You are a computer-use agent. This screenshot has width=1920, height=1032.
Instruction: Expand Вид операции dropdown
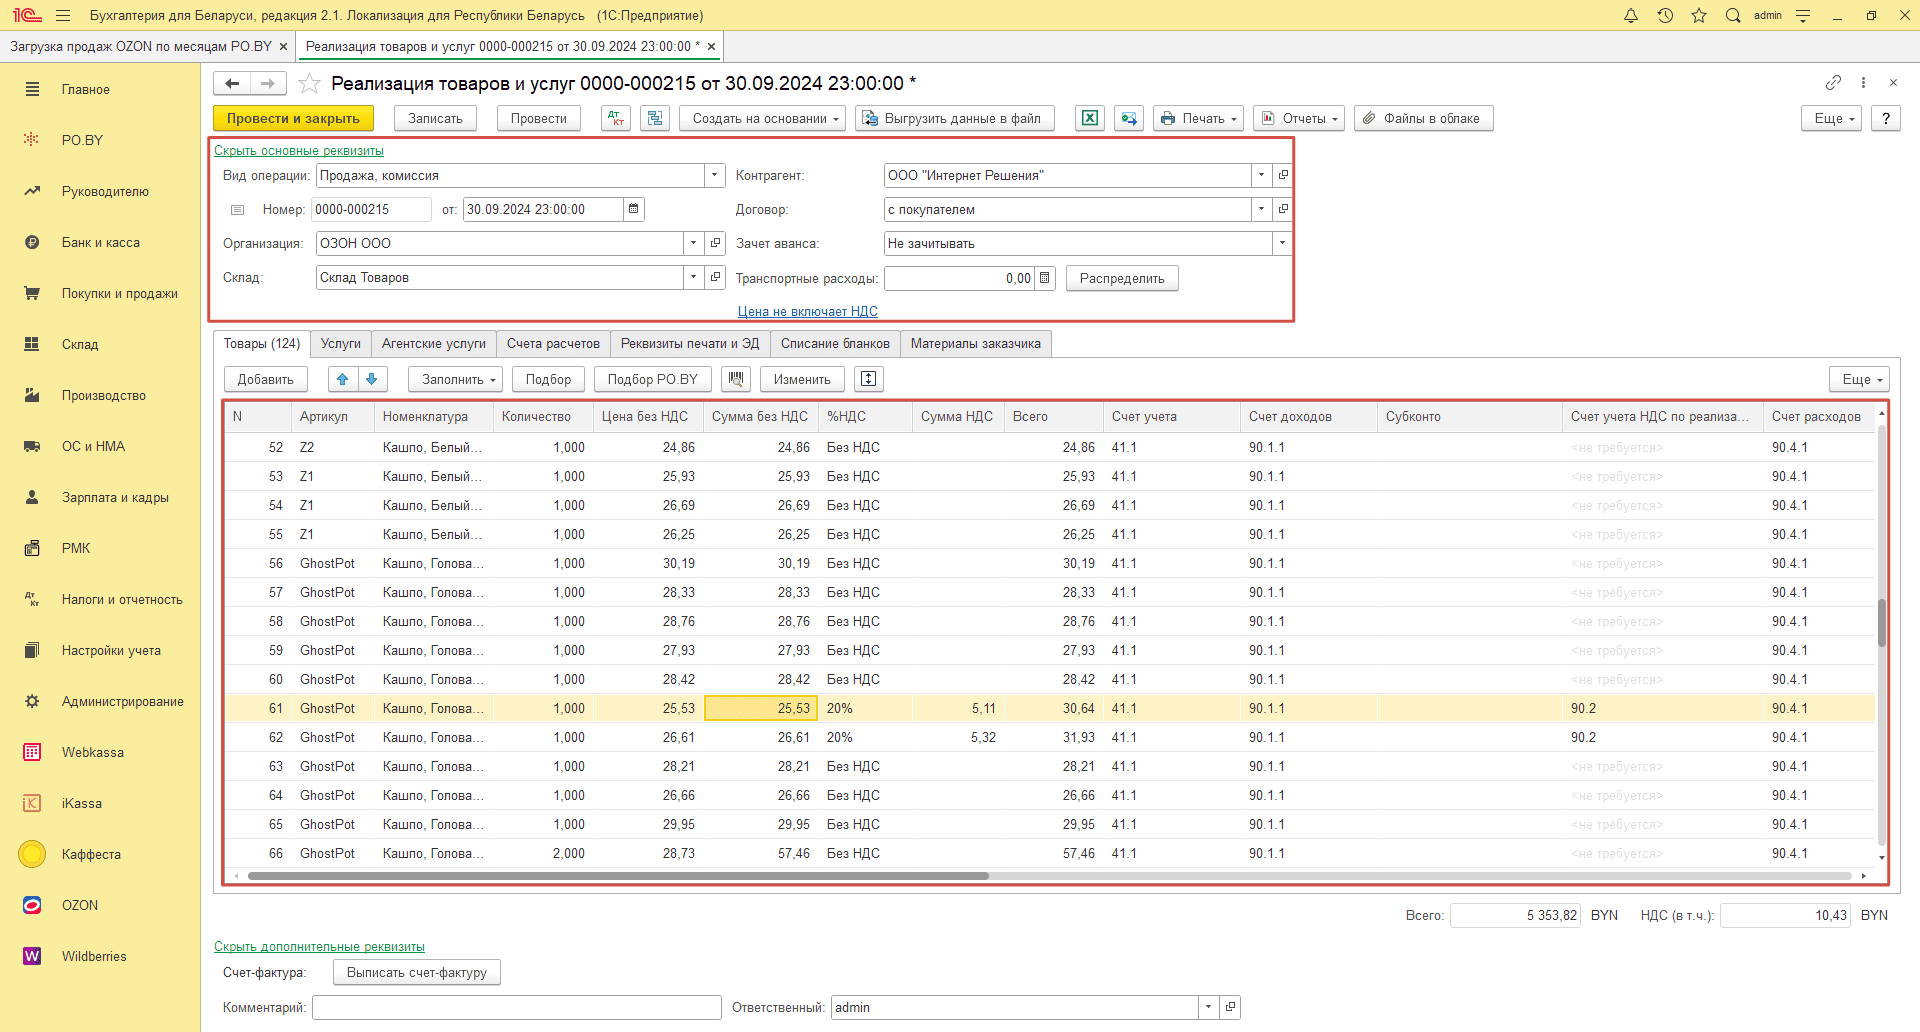[715, 175]
